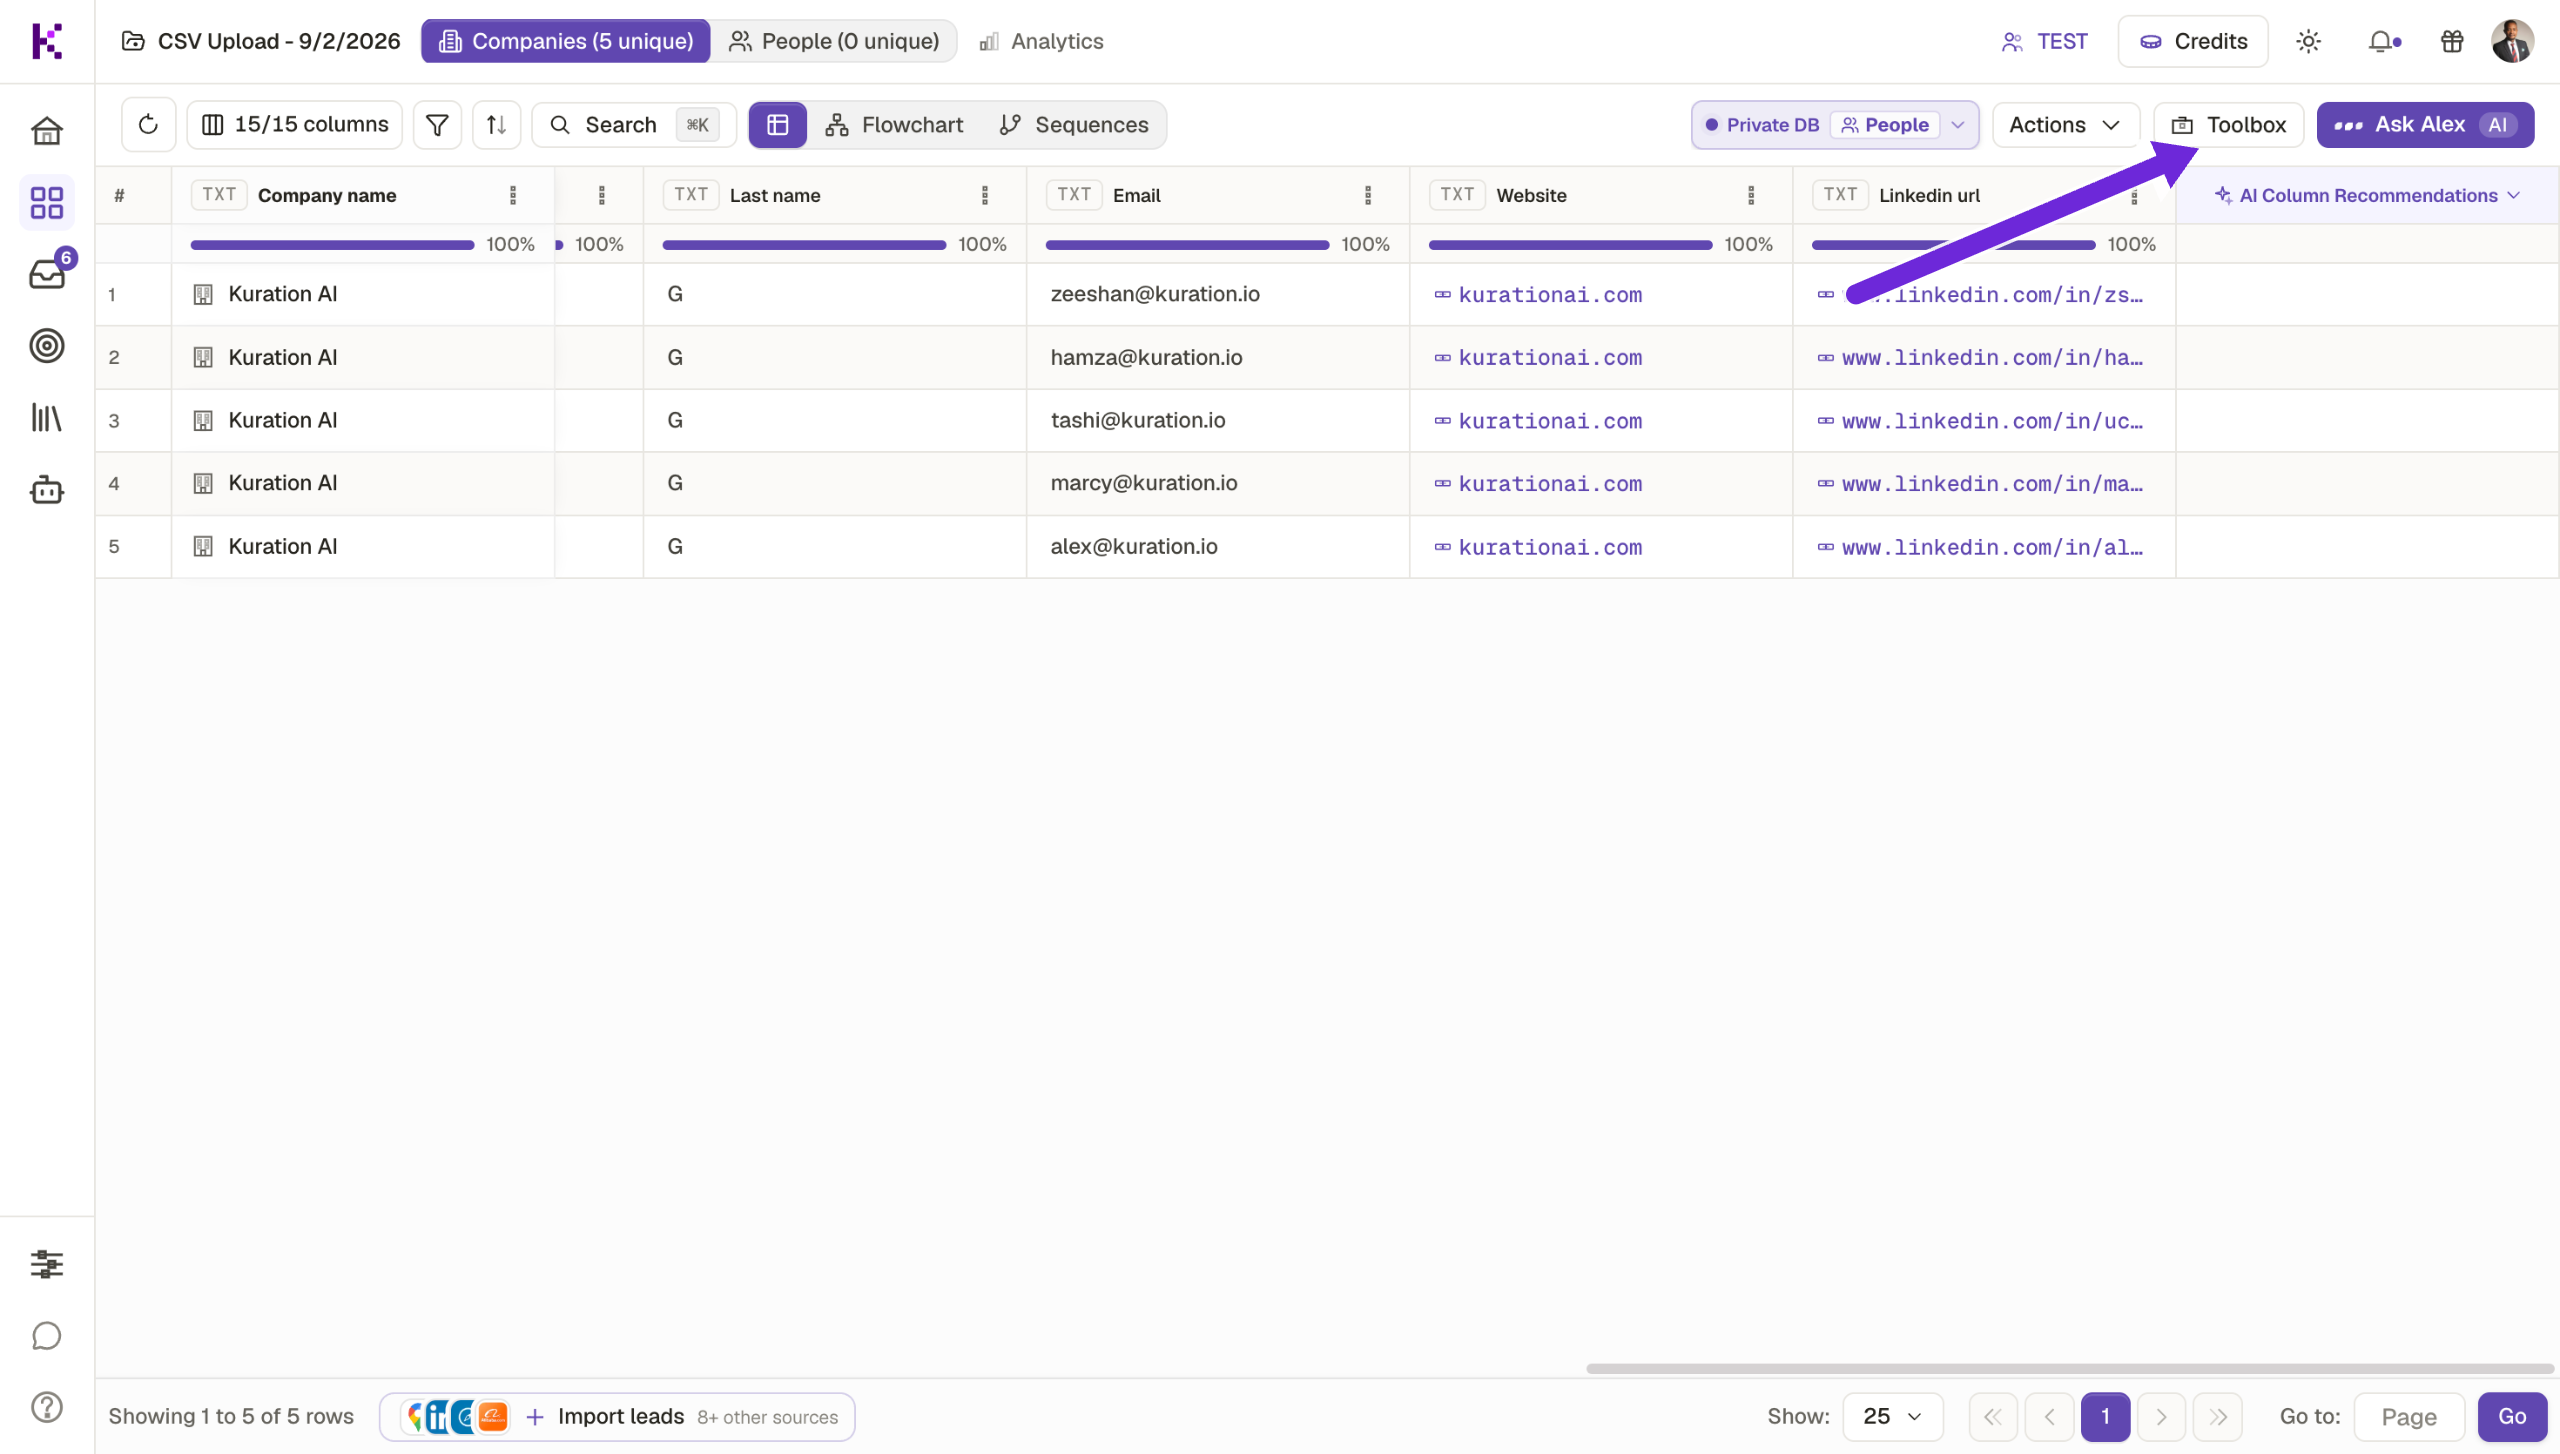2560x1454 pixels.
Task: Click the Go button
Action: [2511, 1417]
